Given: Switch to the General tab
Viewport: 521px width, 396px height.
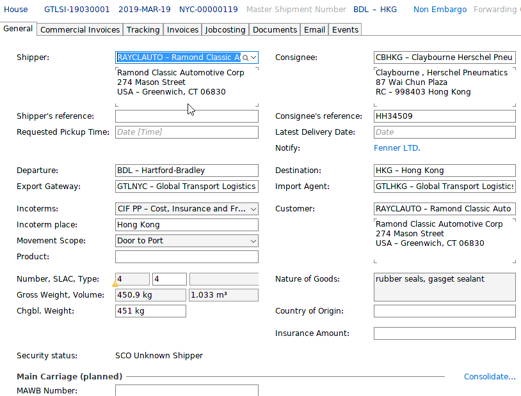Looking at the screenshot, I should (x=18, y=29).
